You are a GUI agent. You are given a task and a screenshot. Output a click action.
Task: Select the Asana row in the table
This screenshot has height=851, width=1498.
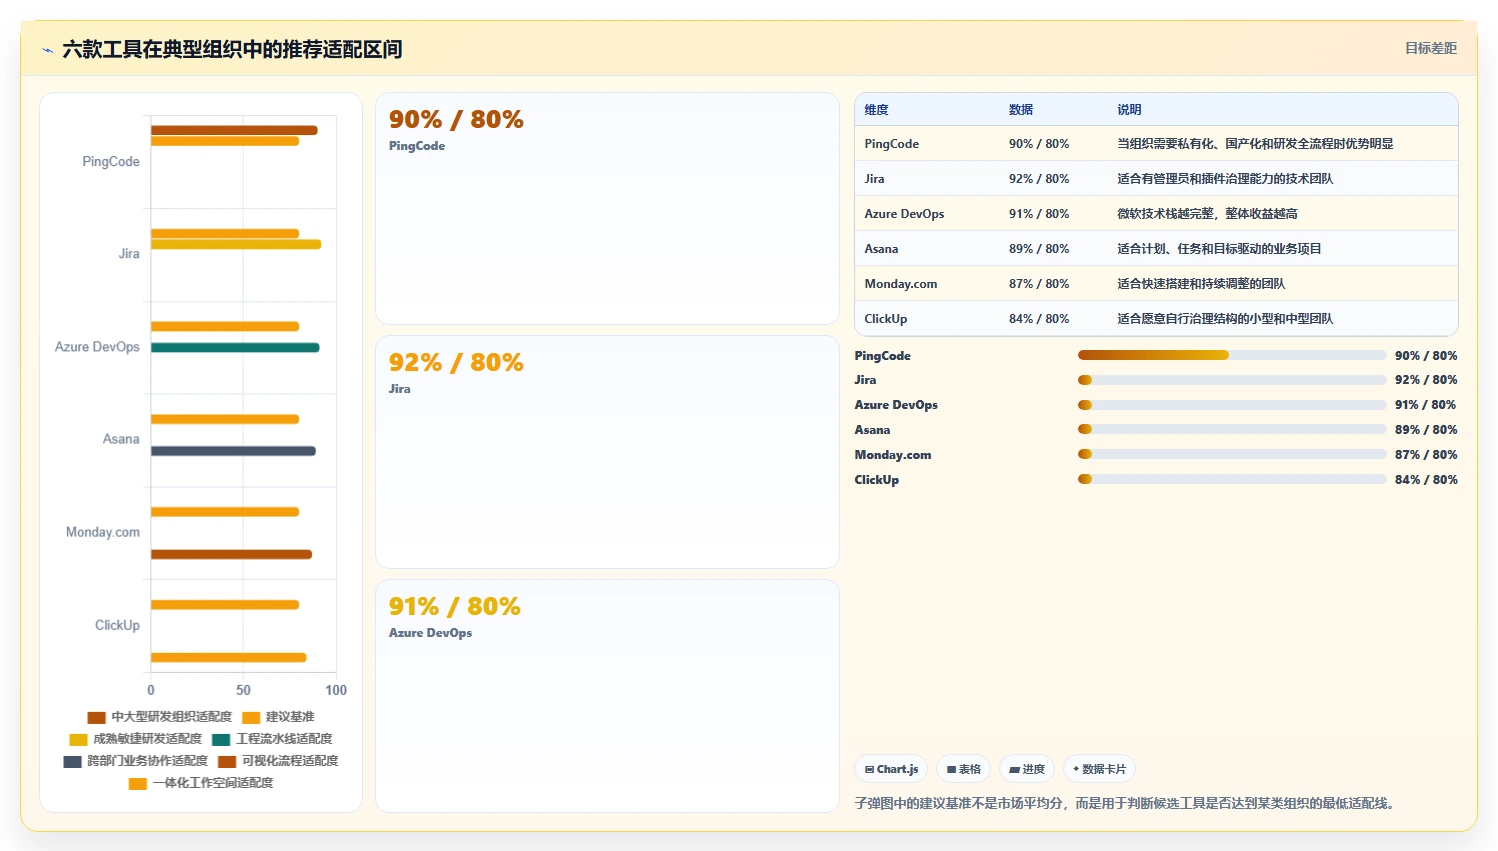[x=1156, y=249]
